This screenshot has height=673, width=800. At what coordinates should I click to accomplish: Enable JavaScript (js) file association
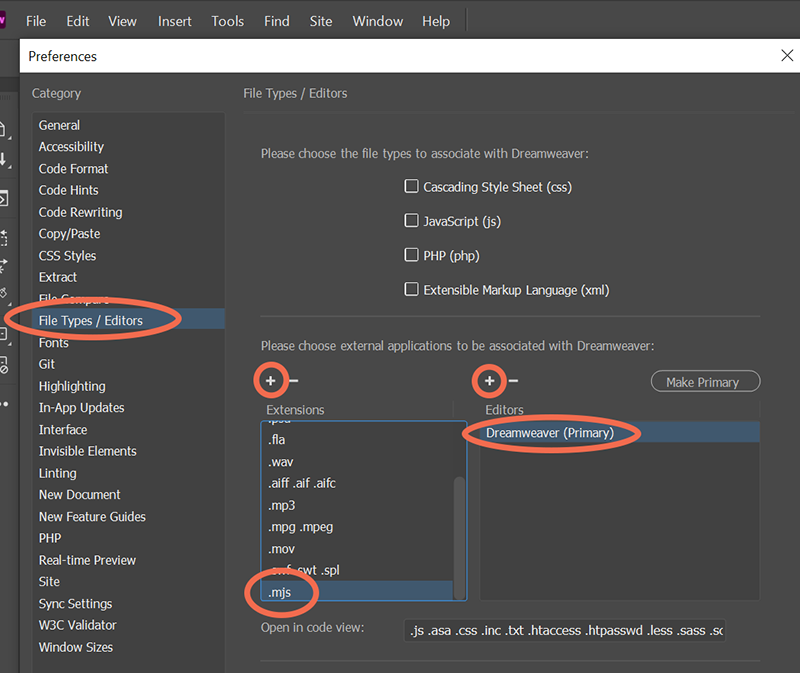[x=411, y=221]
